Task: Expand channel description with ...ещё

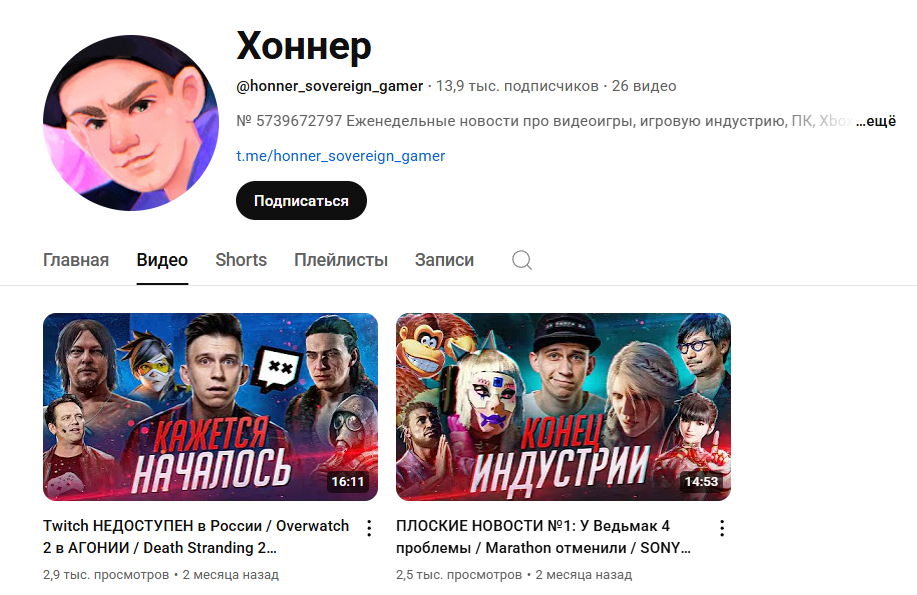Action: 876,121
